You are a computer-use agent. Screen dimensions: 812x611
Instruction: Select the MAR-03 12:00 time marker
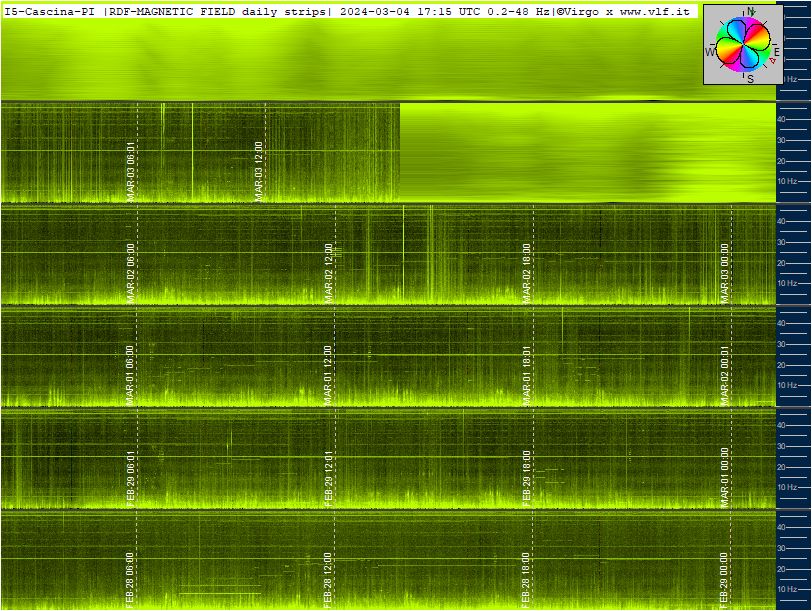coord(259,172)
